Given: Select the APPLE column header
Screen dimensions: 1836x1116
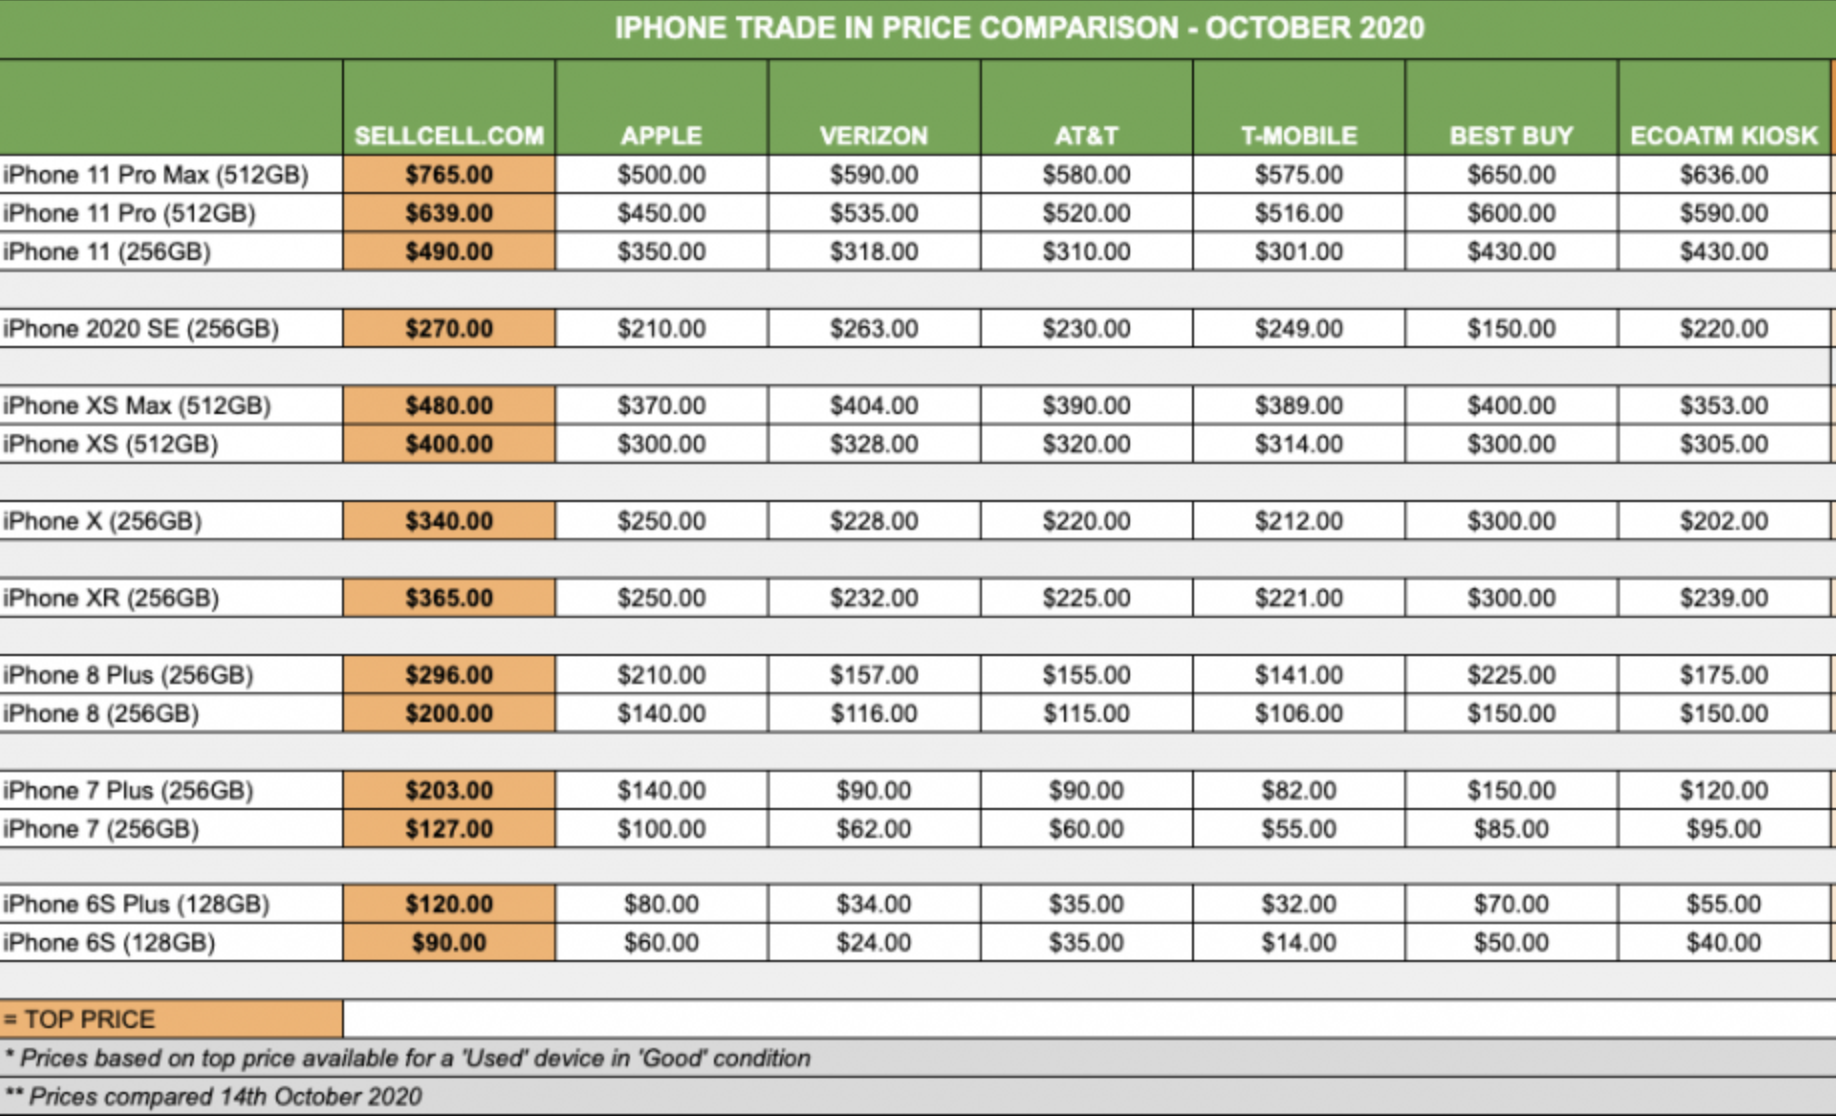Looking at the screenshot, I should click(x=661, y=135).
